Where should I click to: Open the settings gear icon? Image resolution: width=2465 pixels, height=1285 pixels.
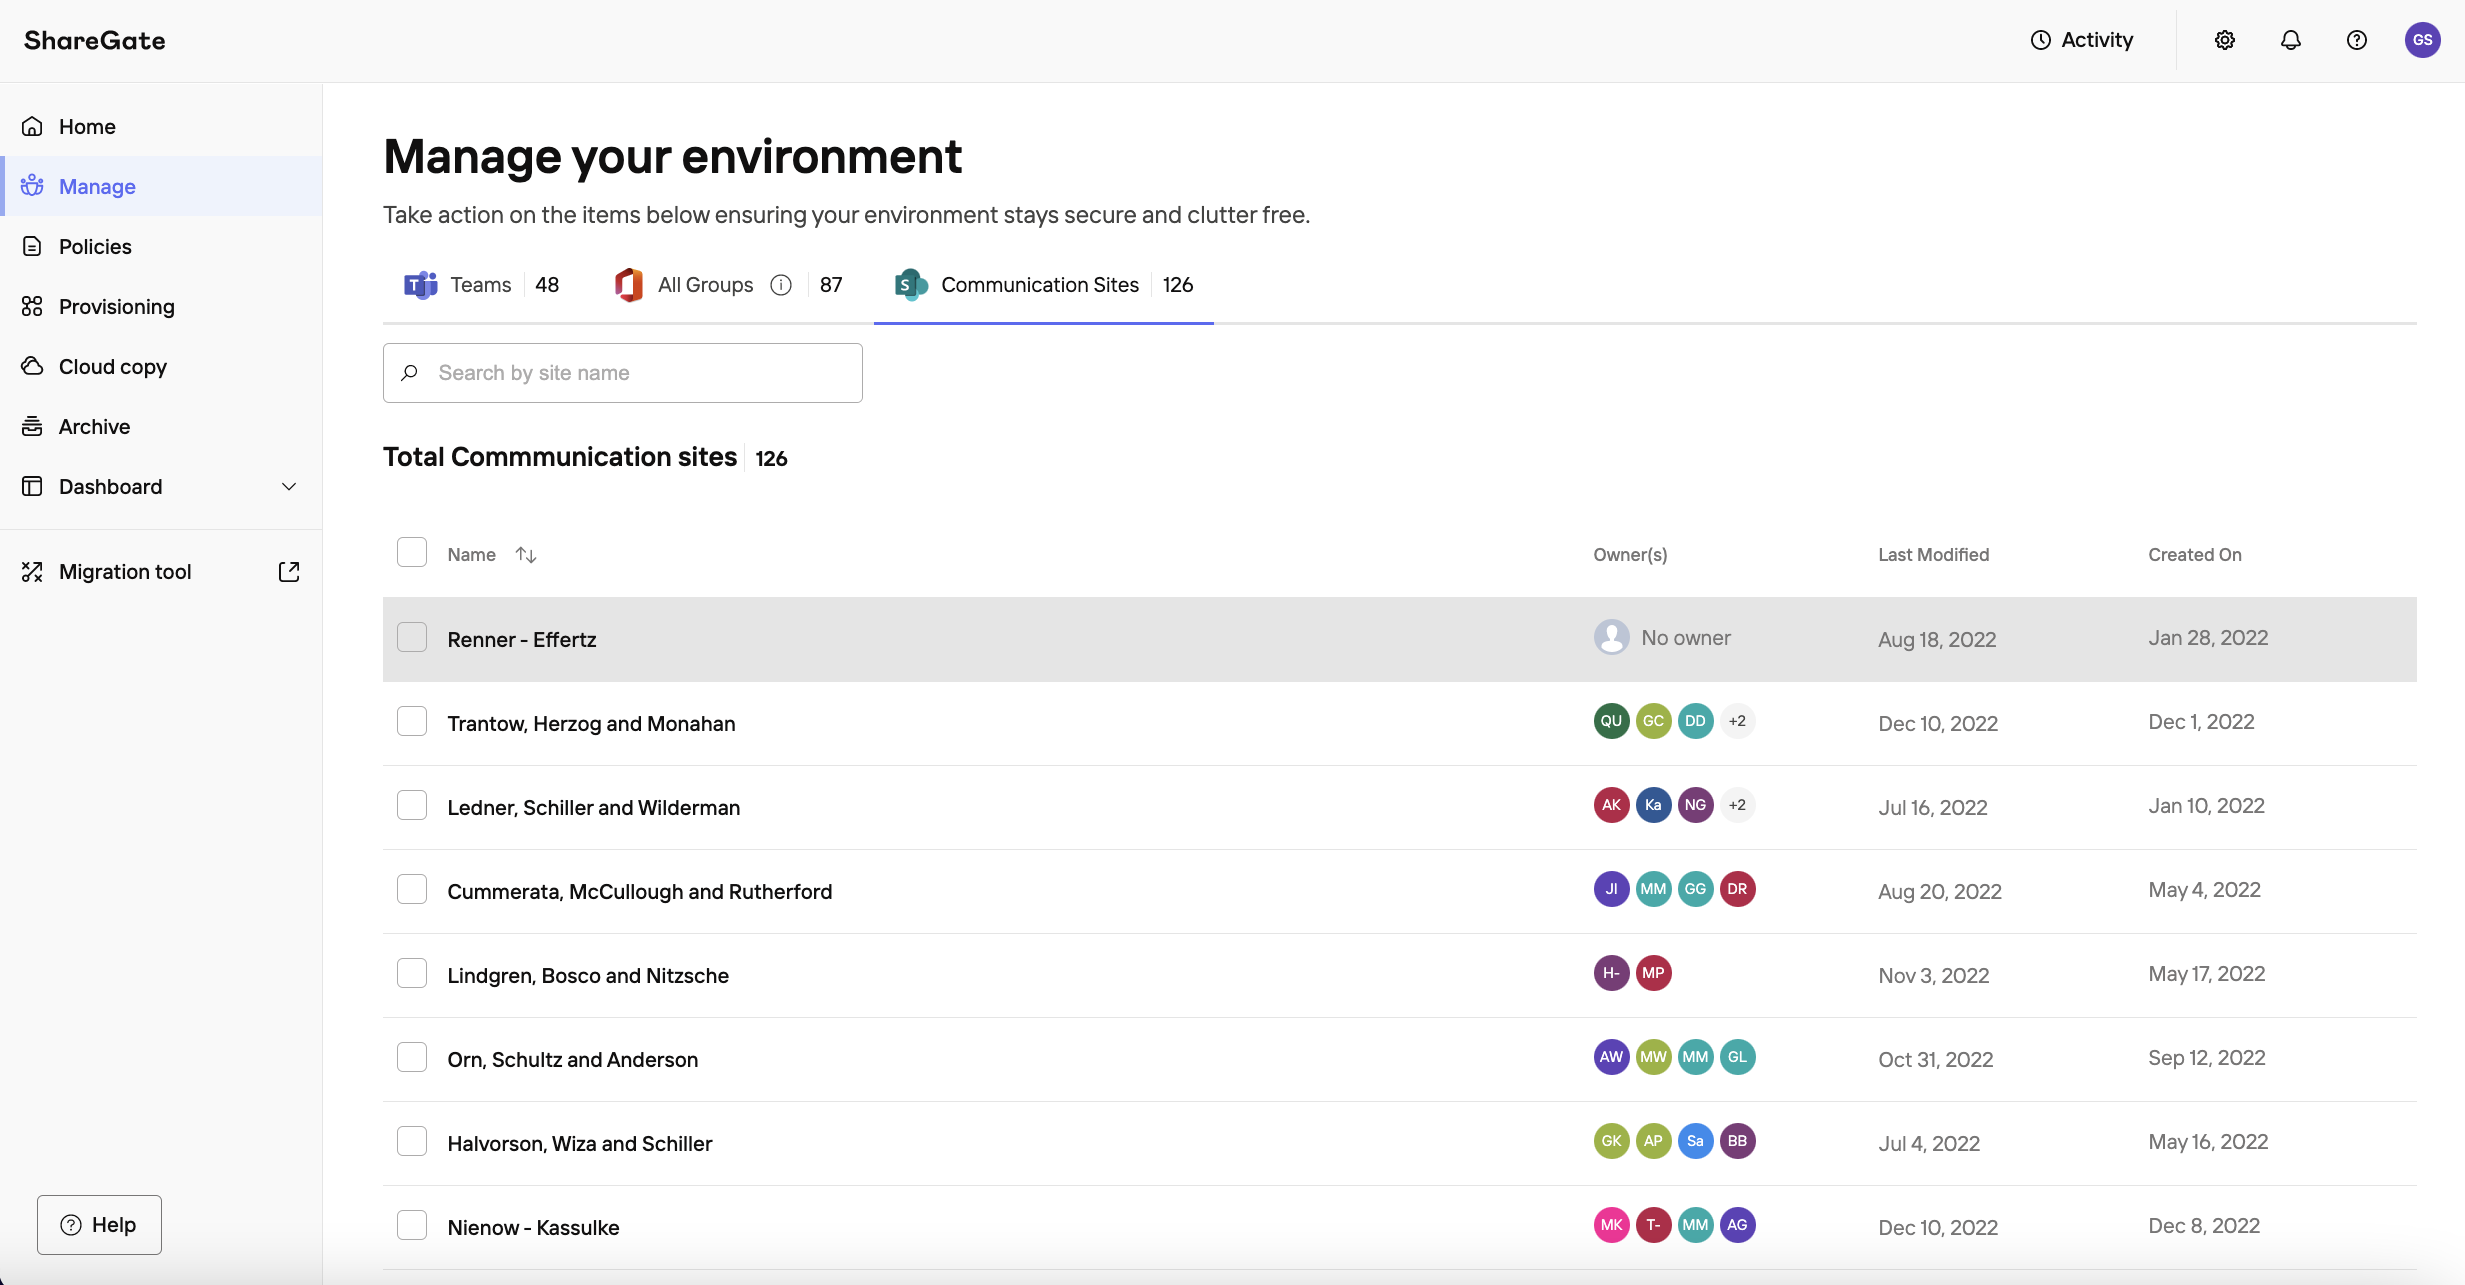tap(2224, 40)
